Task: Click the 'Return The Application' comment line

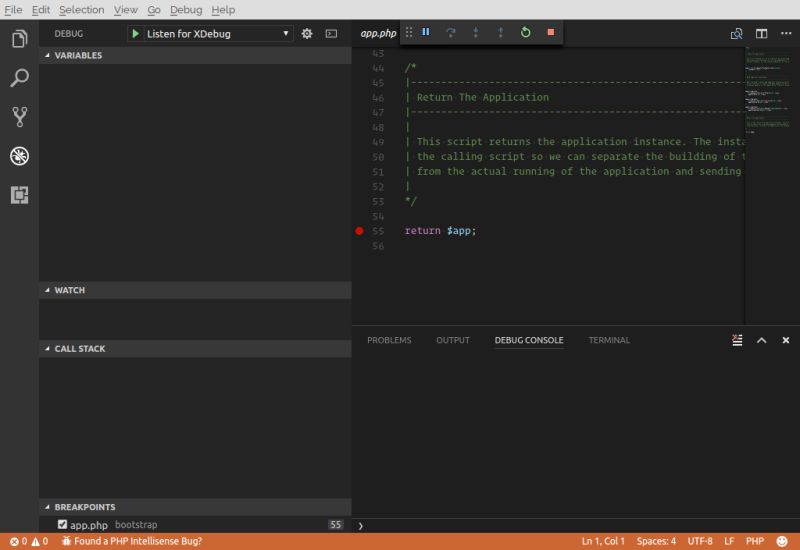Action: pos(483,97)
